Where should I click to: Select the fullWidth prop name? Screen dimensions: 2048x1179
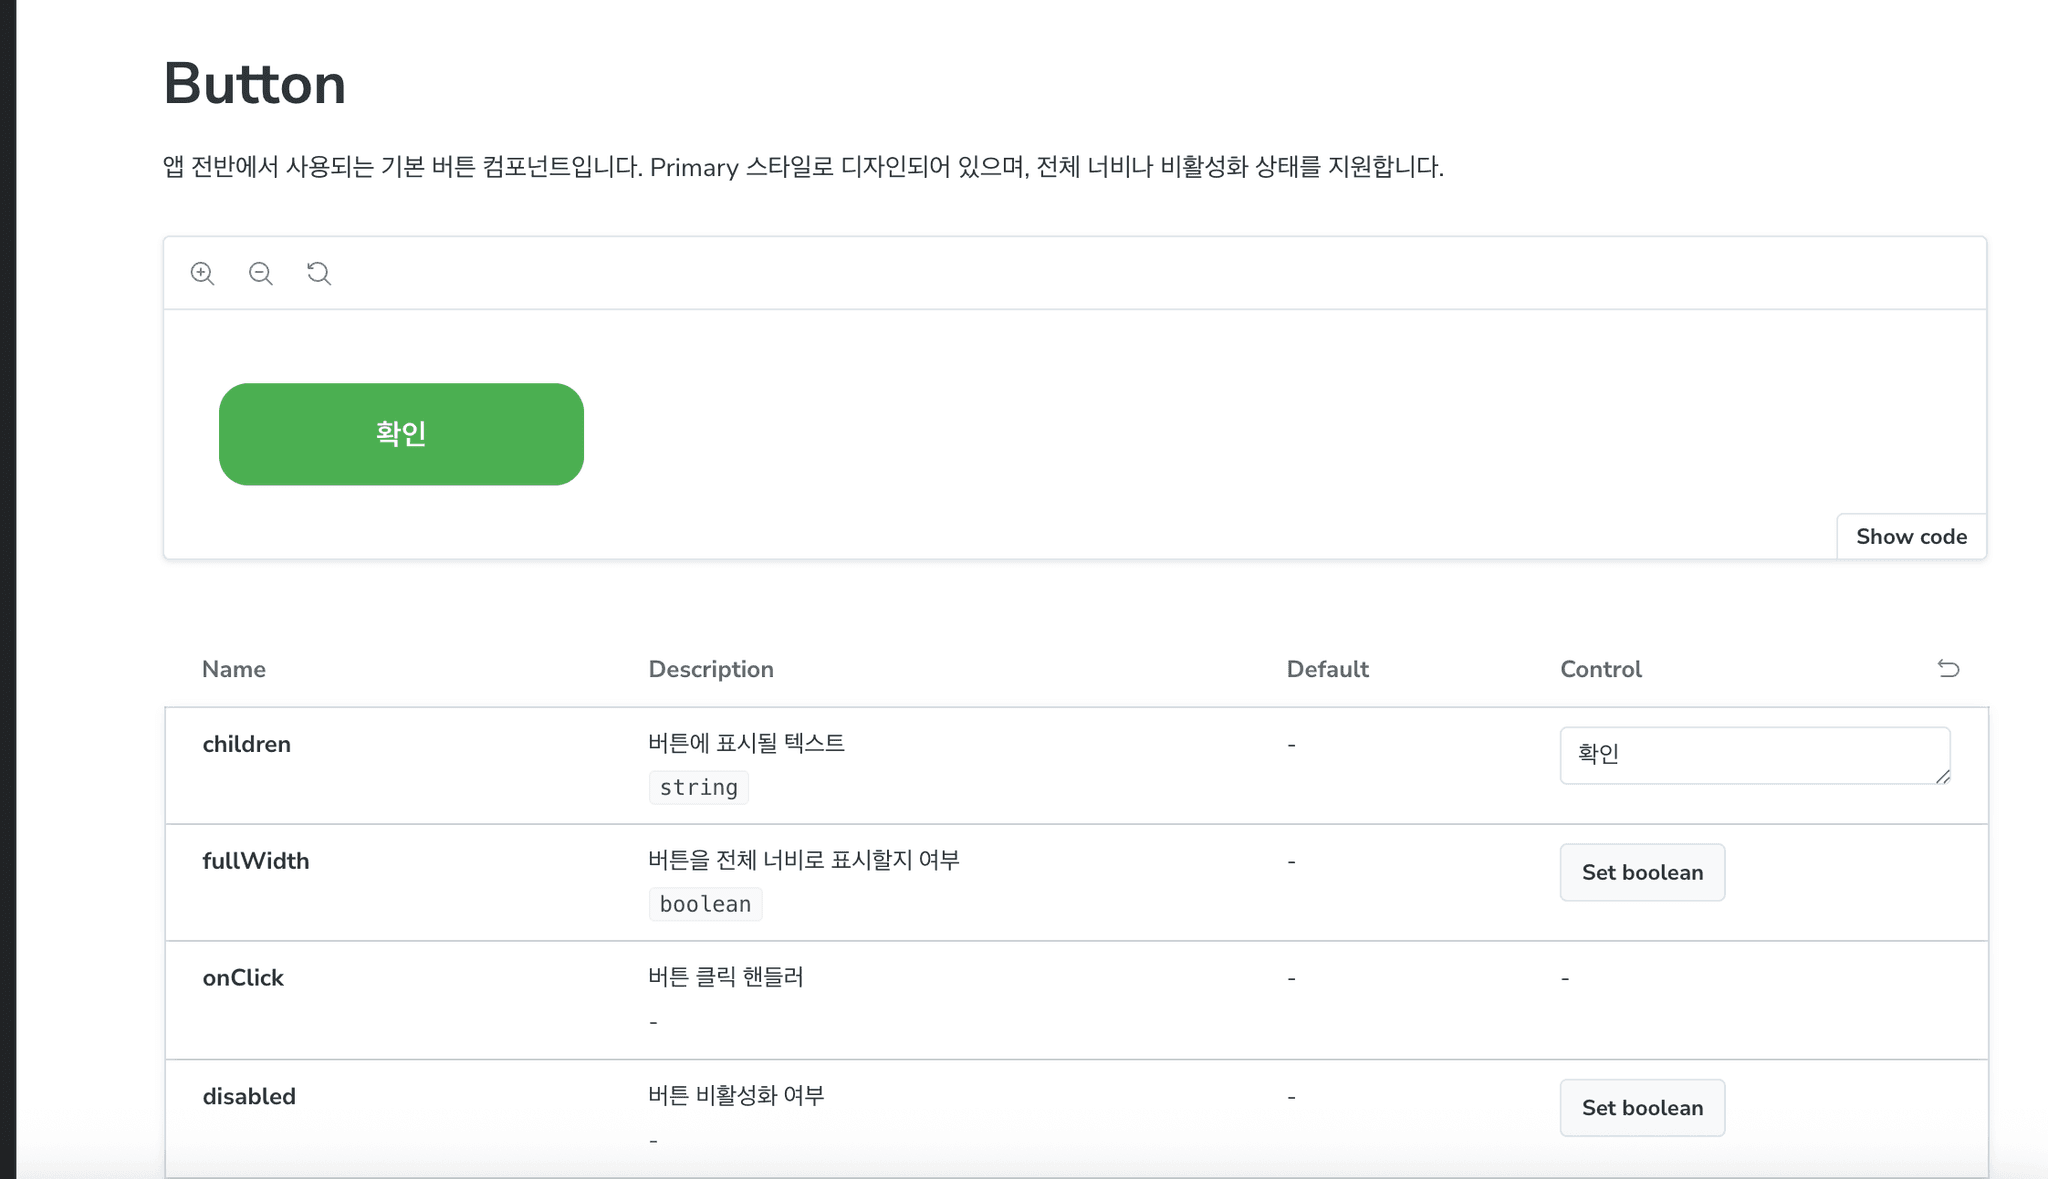click(256, 861)
